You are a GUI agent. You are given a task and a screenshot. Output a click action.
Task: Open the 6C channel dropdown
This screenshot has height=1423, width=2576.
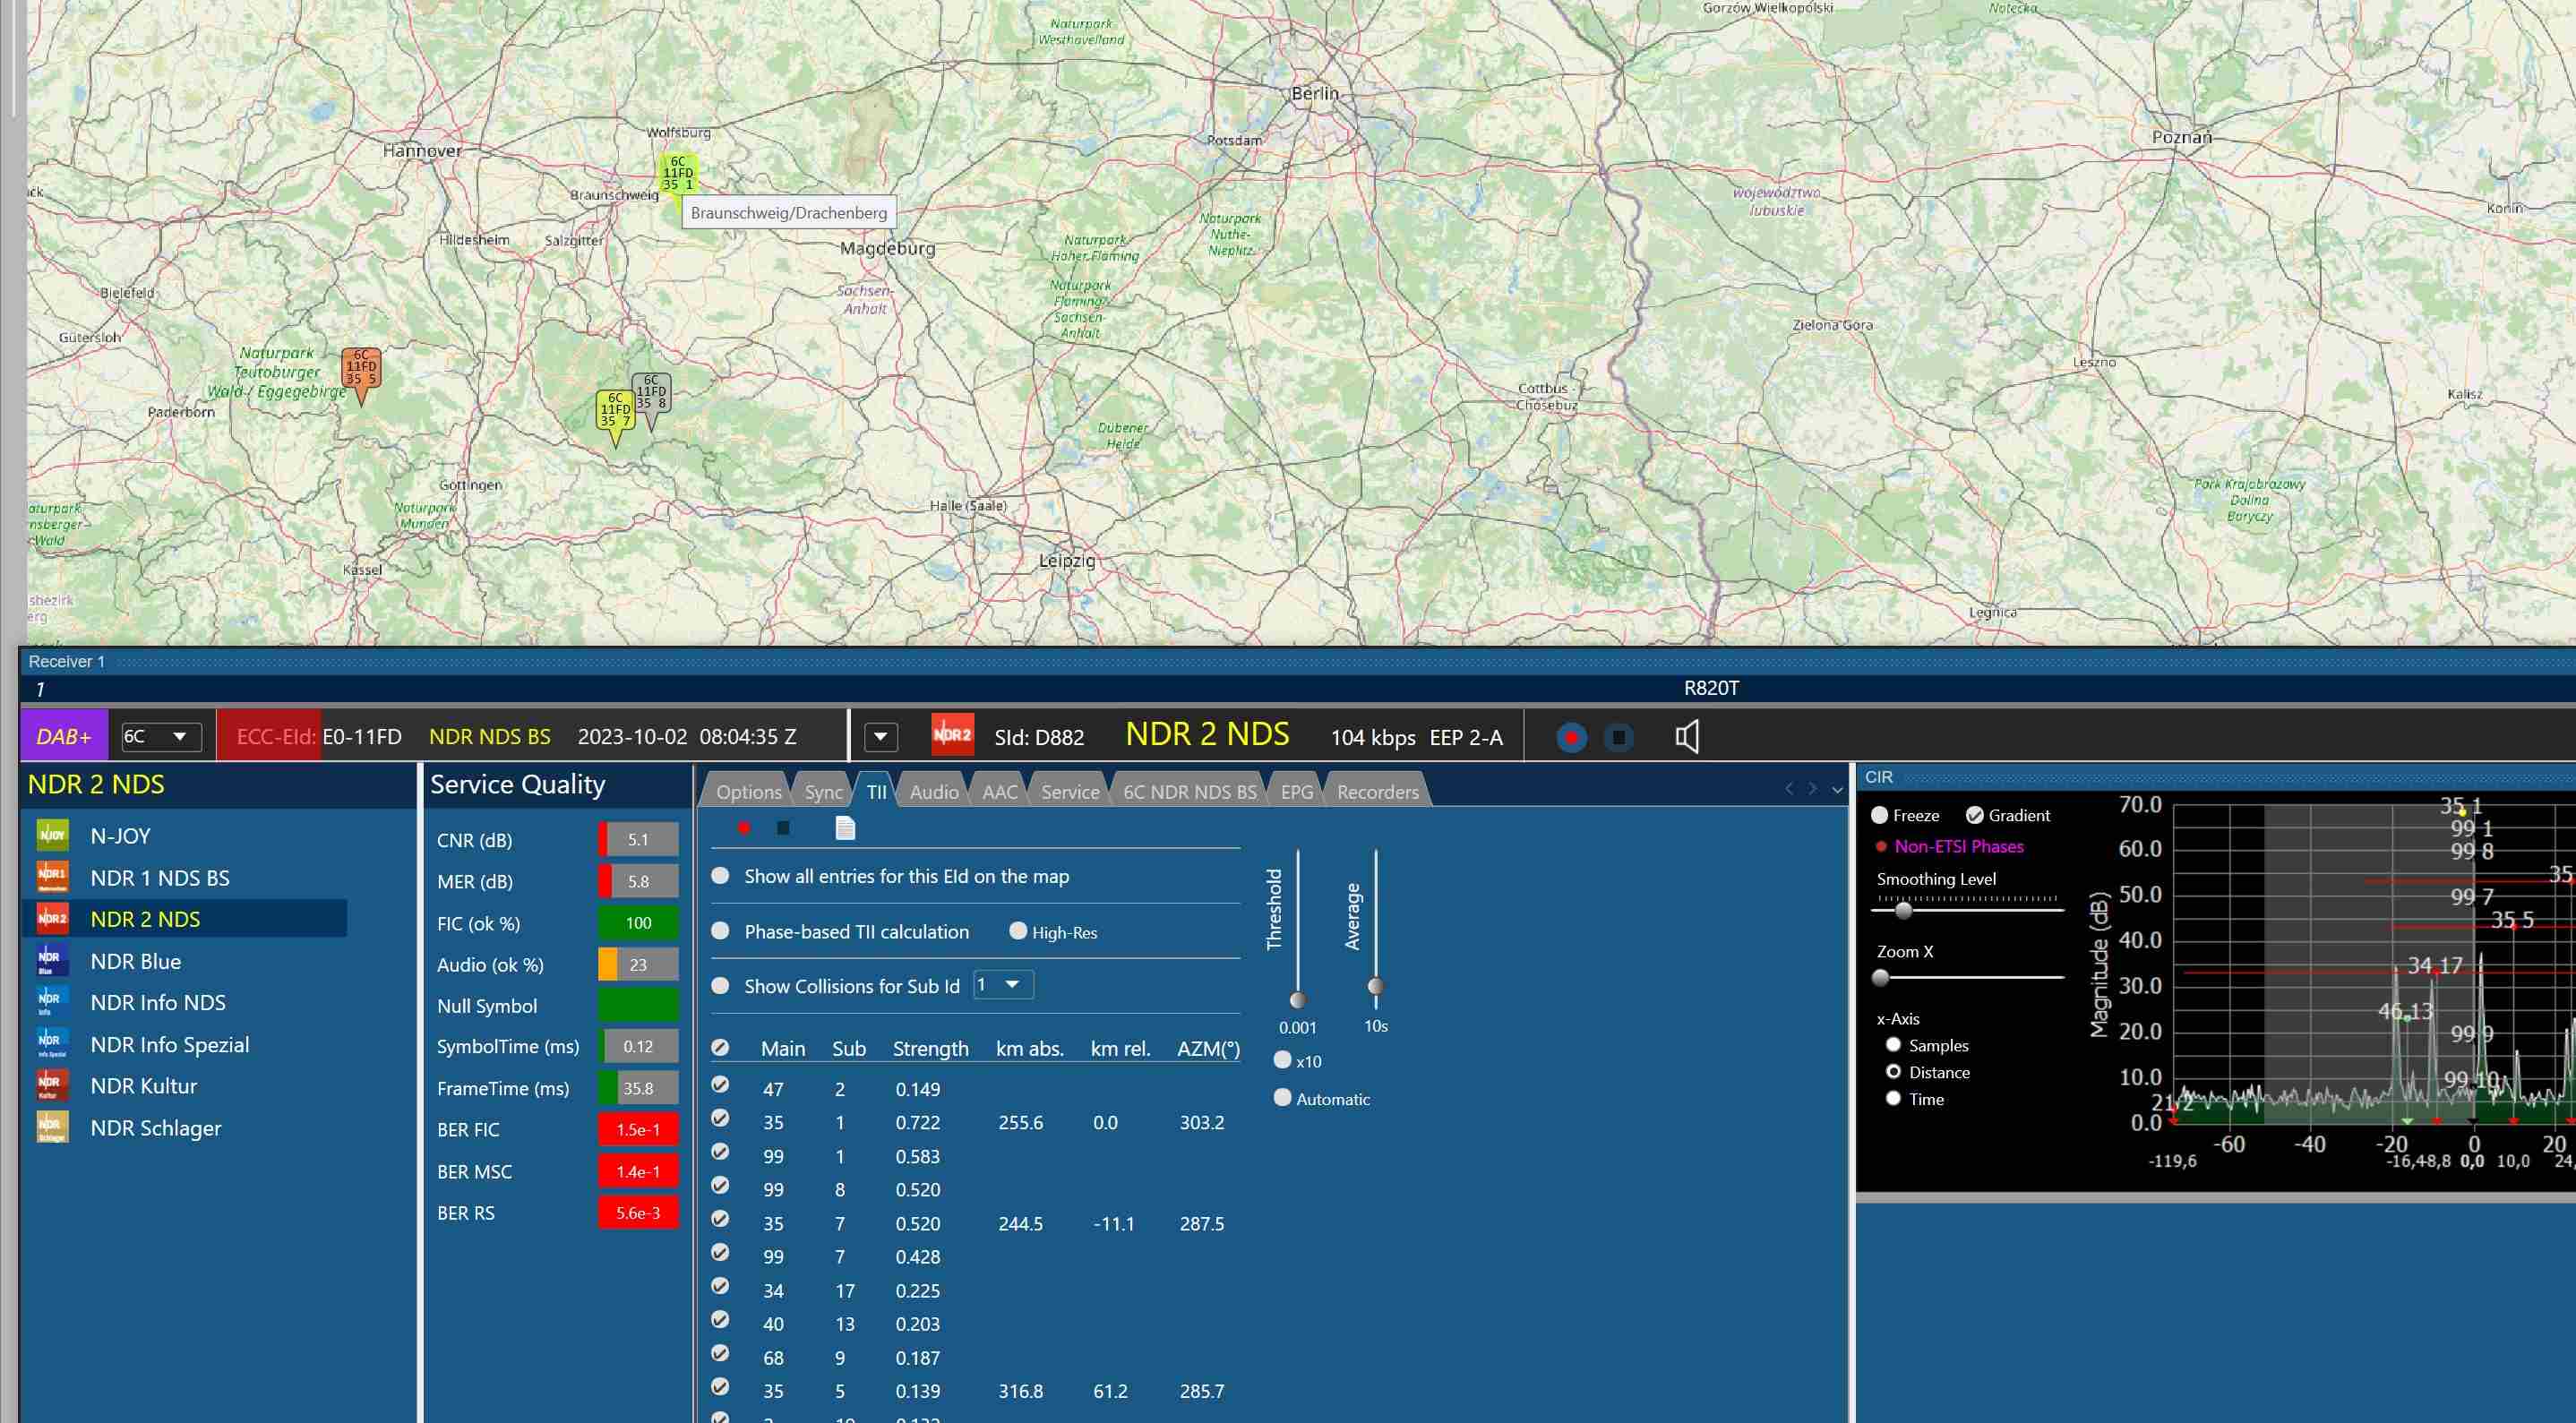tap(161, 737)
